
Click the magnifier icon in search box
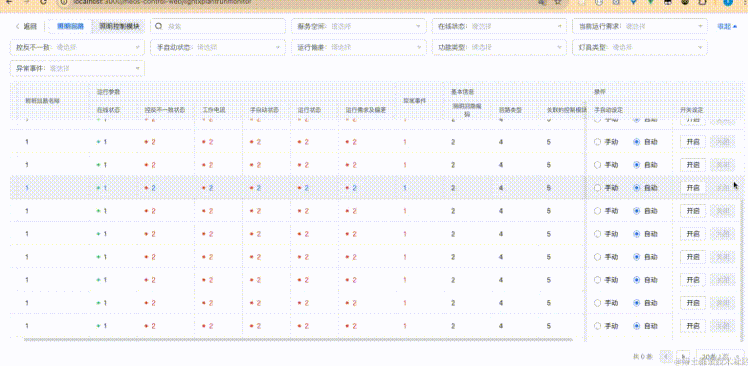click(x=160, y=26)
